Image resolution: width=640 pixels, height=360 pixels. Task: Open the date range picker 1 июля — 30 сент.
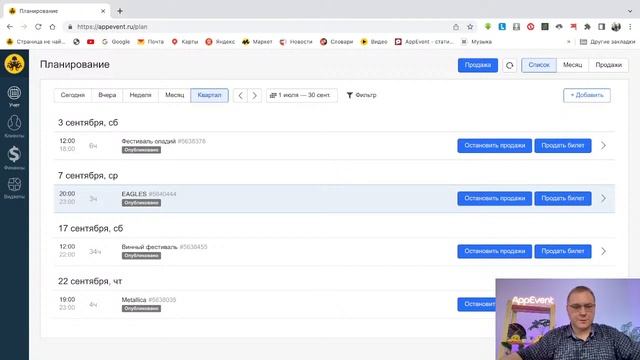302,96
